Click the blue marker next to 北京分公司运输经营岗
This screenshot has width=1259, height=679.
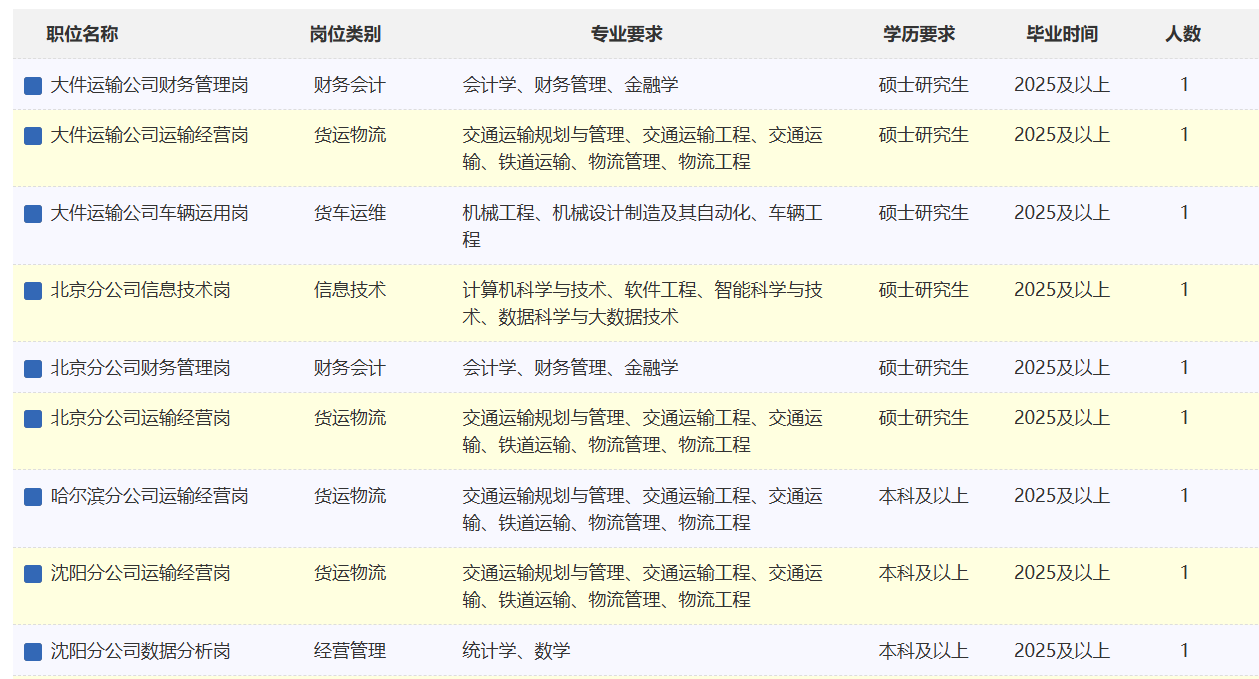[x=33, y=419]
